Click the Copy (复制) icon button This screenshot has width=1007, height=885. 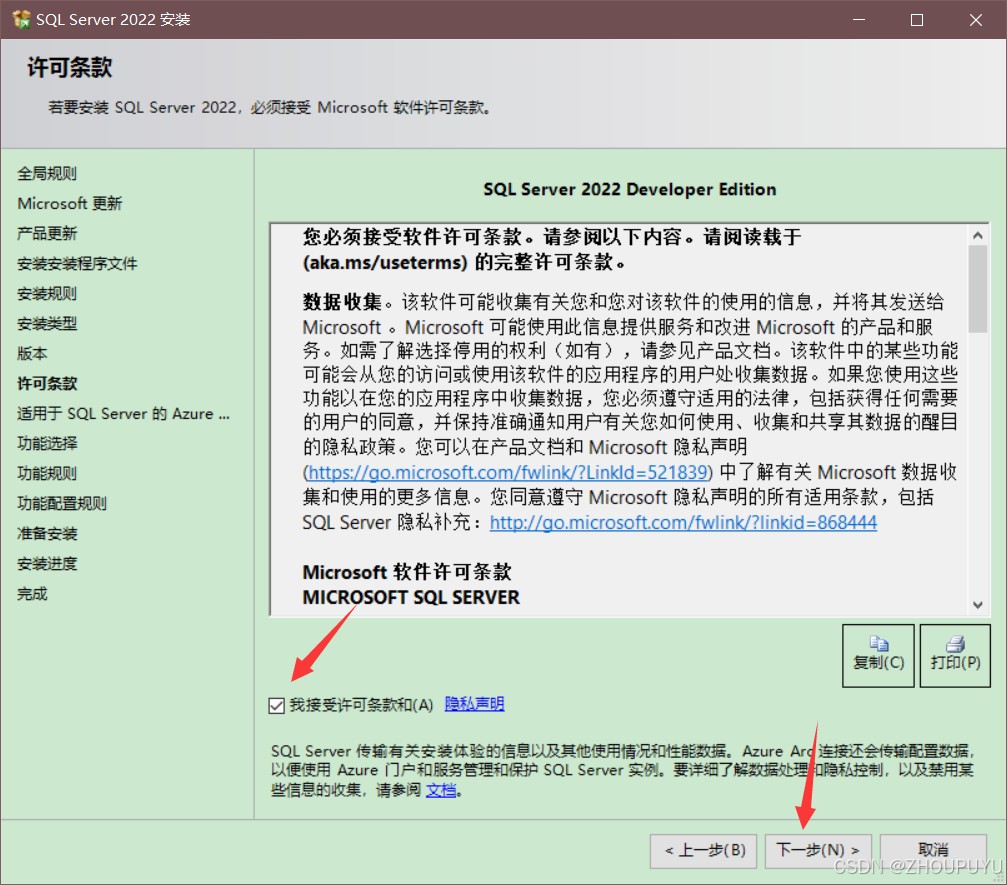click(x=878, y=655)
